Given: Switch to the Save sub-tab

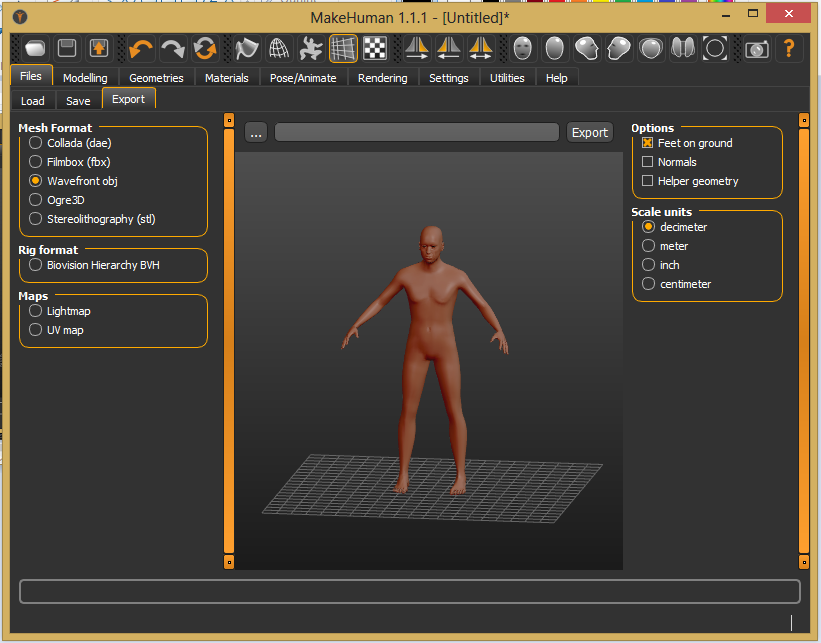Looking at the screenshot, I should pos(78,101).
